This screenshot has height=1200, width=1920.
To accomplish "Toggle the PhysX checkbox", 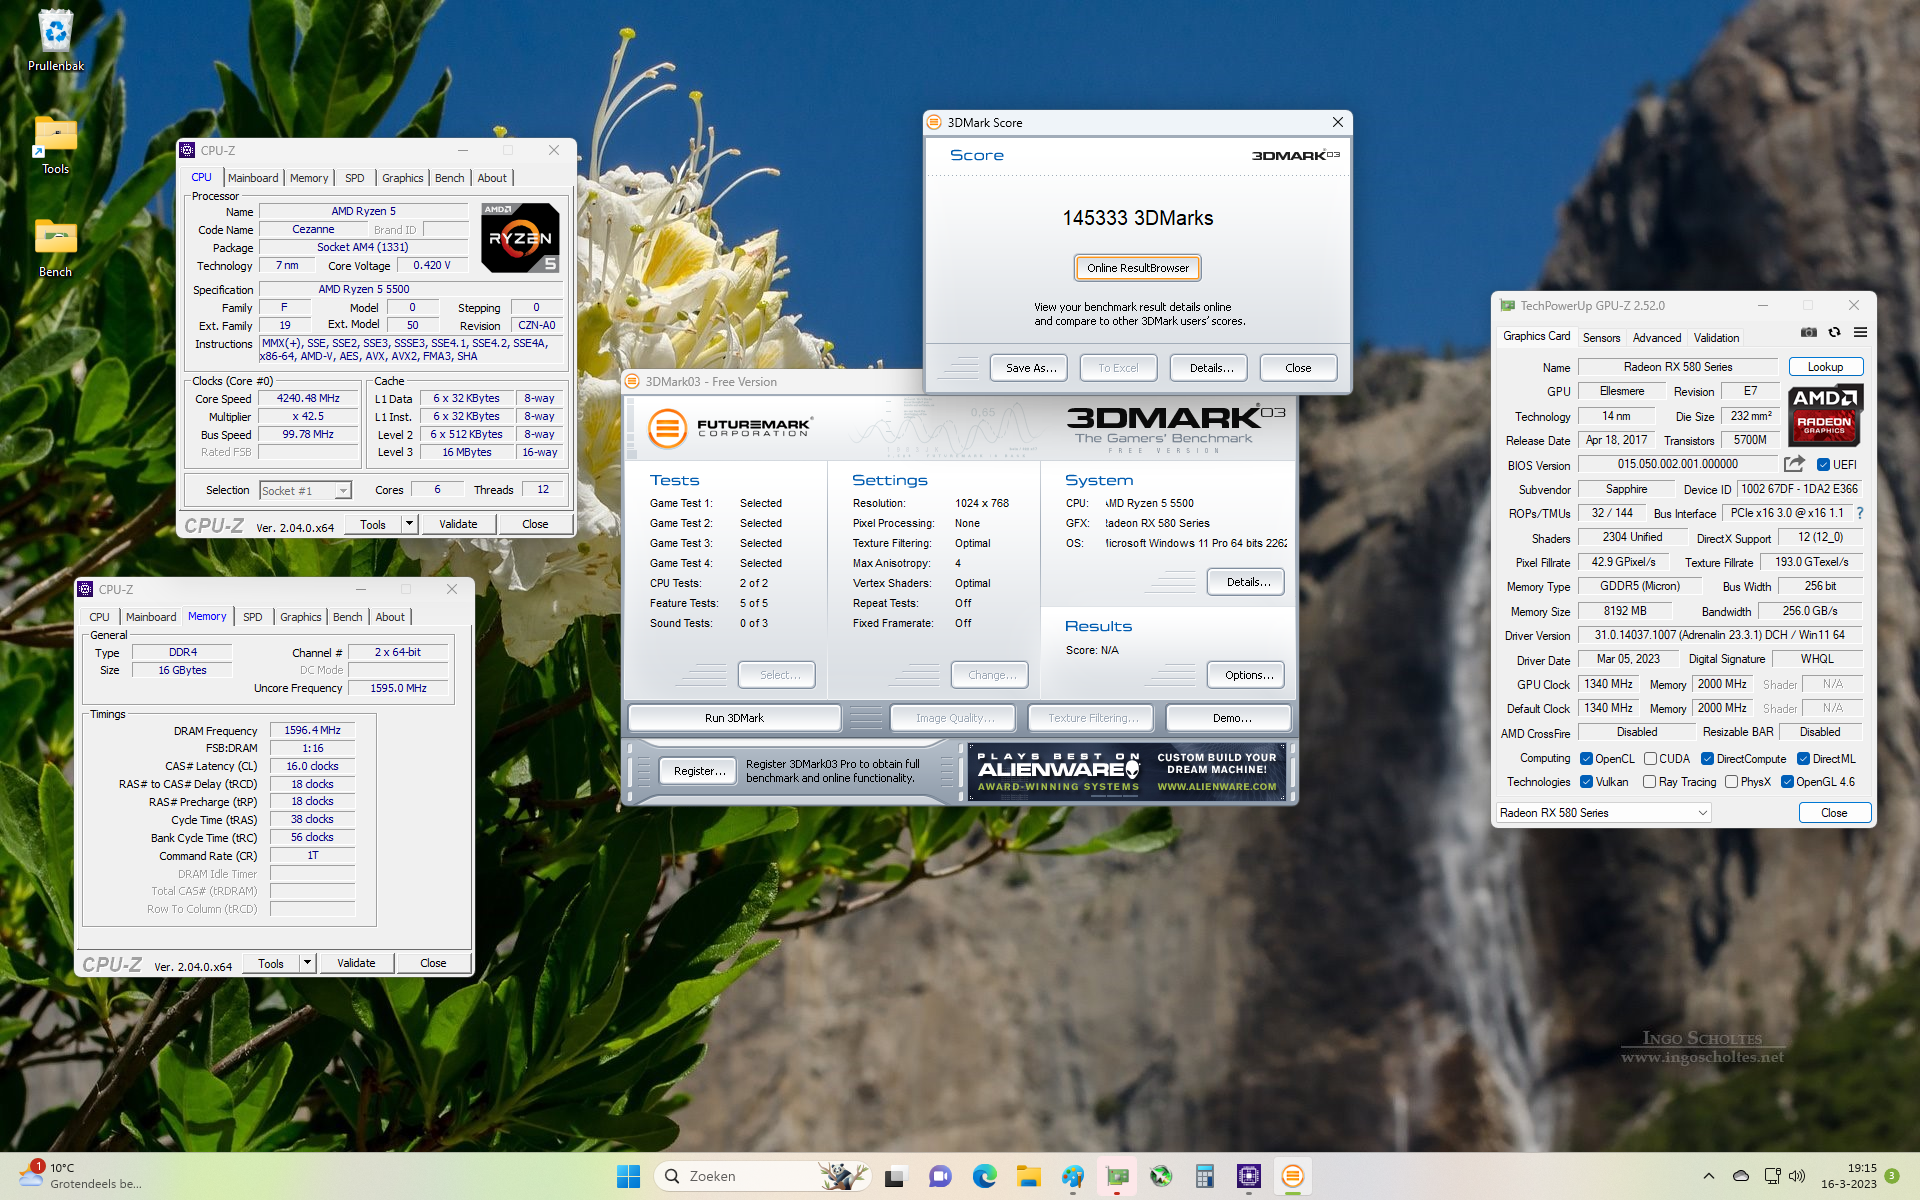I will (x=1731, y=782).
